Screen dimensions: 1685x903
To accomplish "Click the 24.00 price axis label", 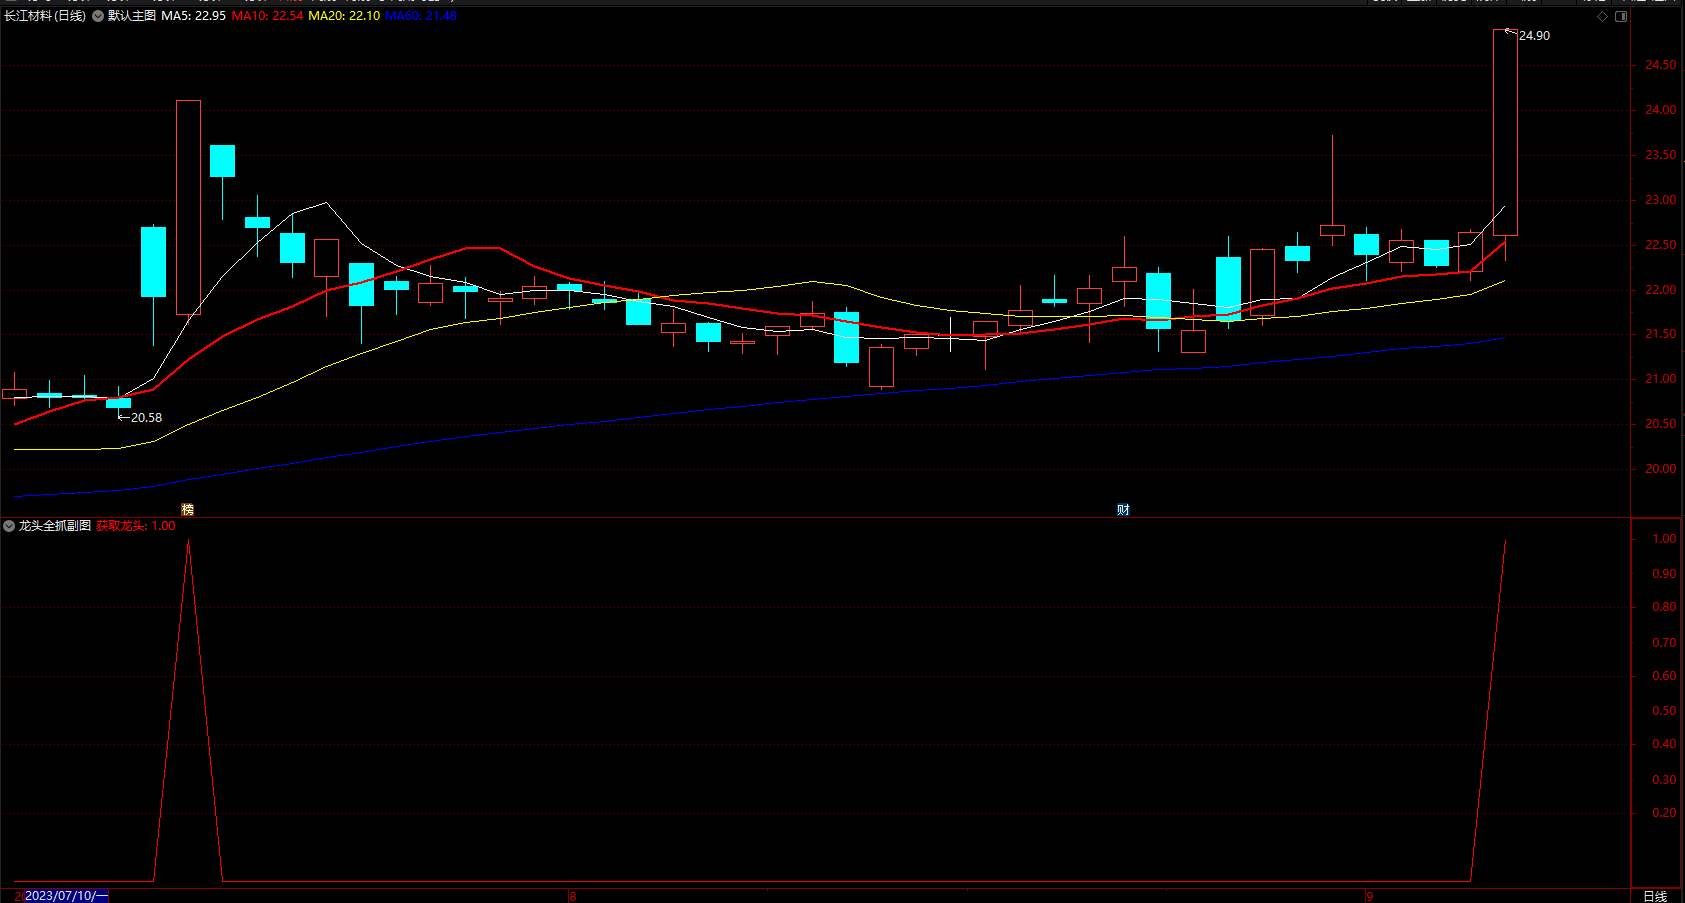I will pos(1660,110).
